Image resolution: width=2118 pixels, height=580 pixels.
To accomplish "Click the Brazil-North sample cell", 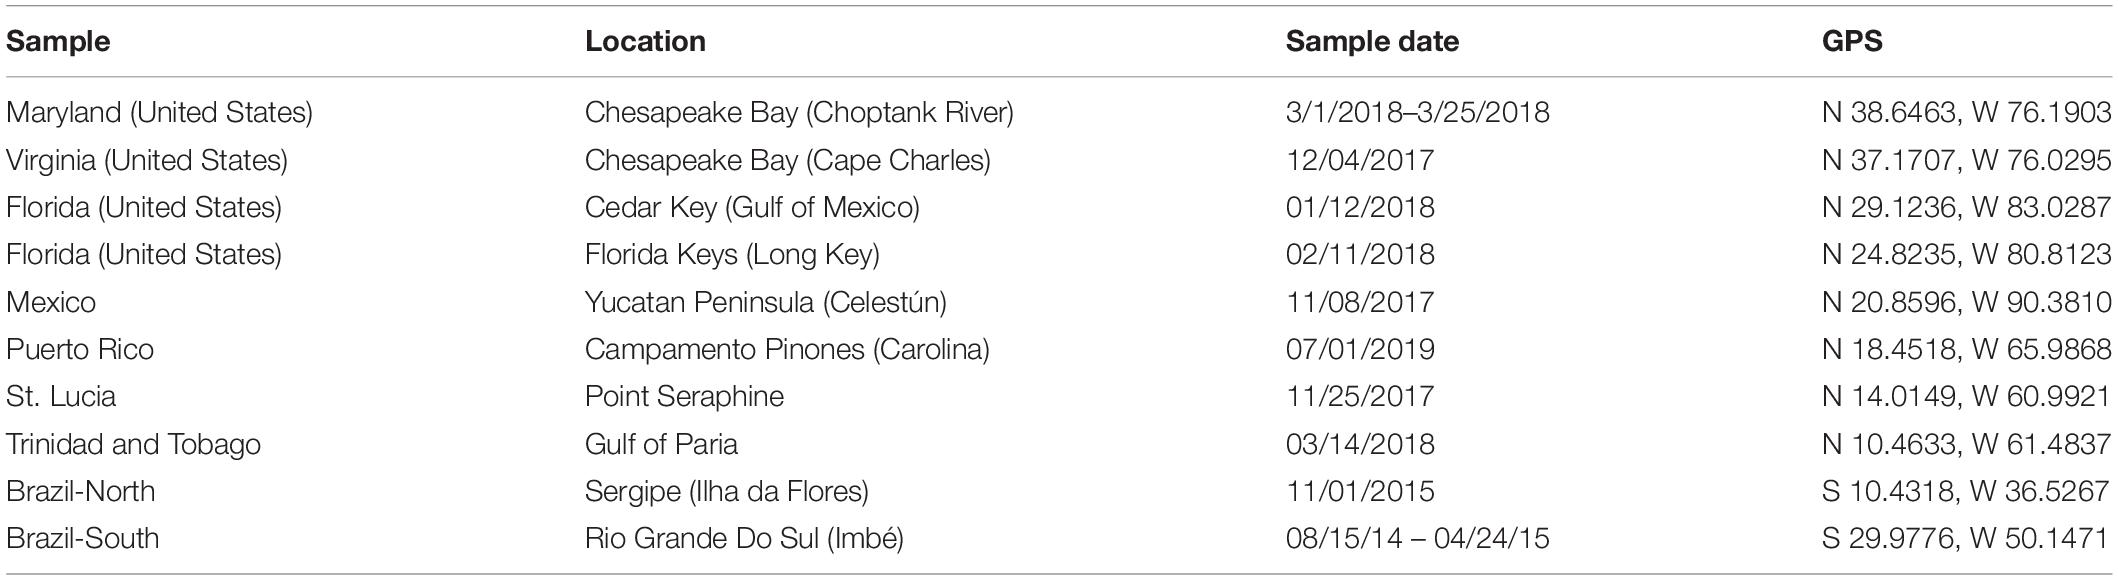I will tap(80, 491).
